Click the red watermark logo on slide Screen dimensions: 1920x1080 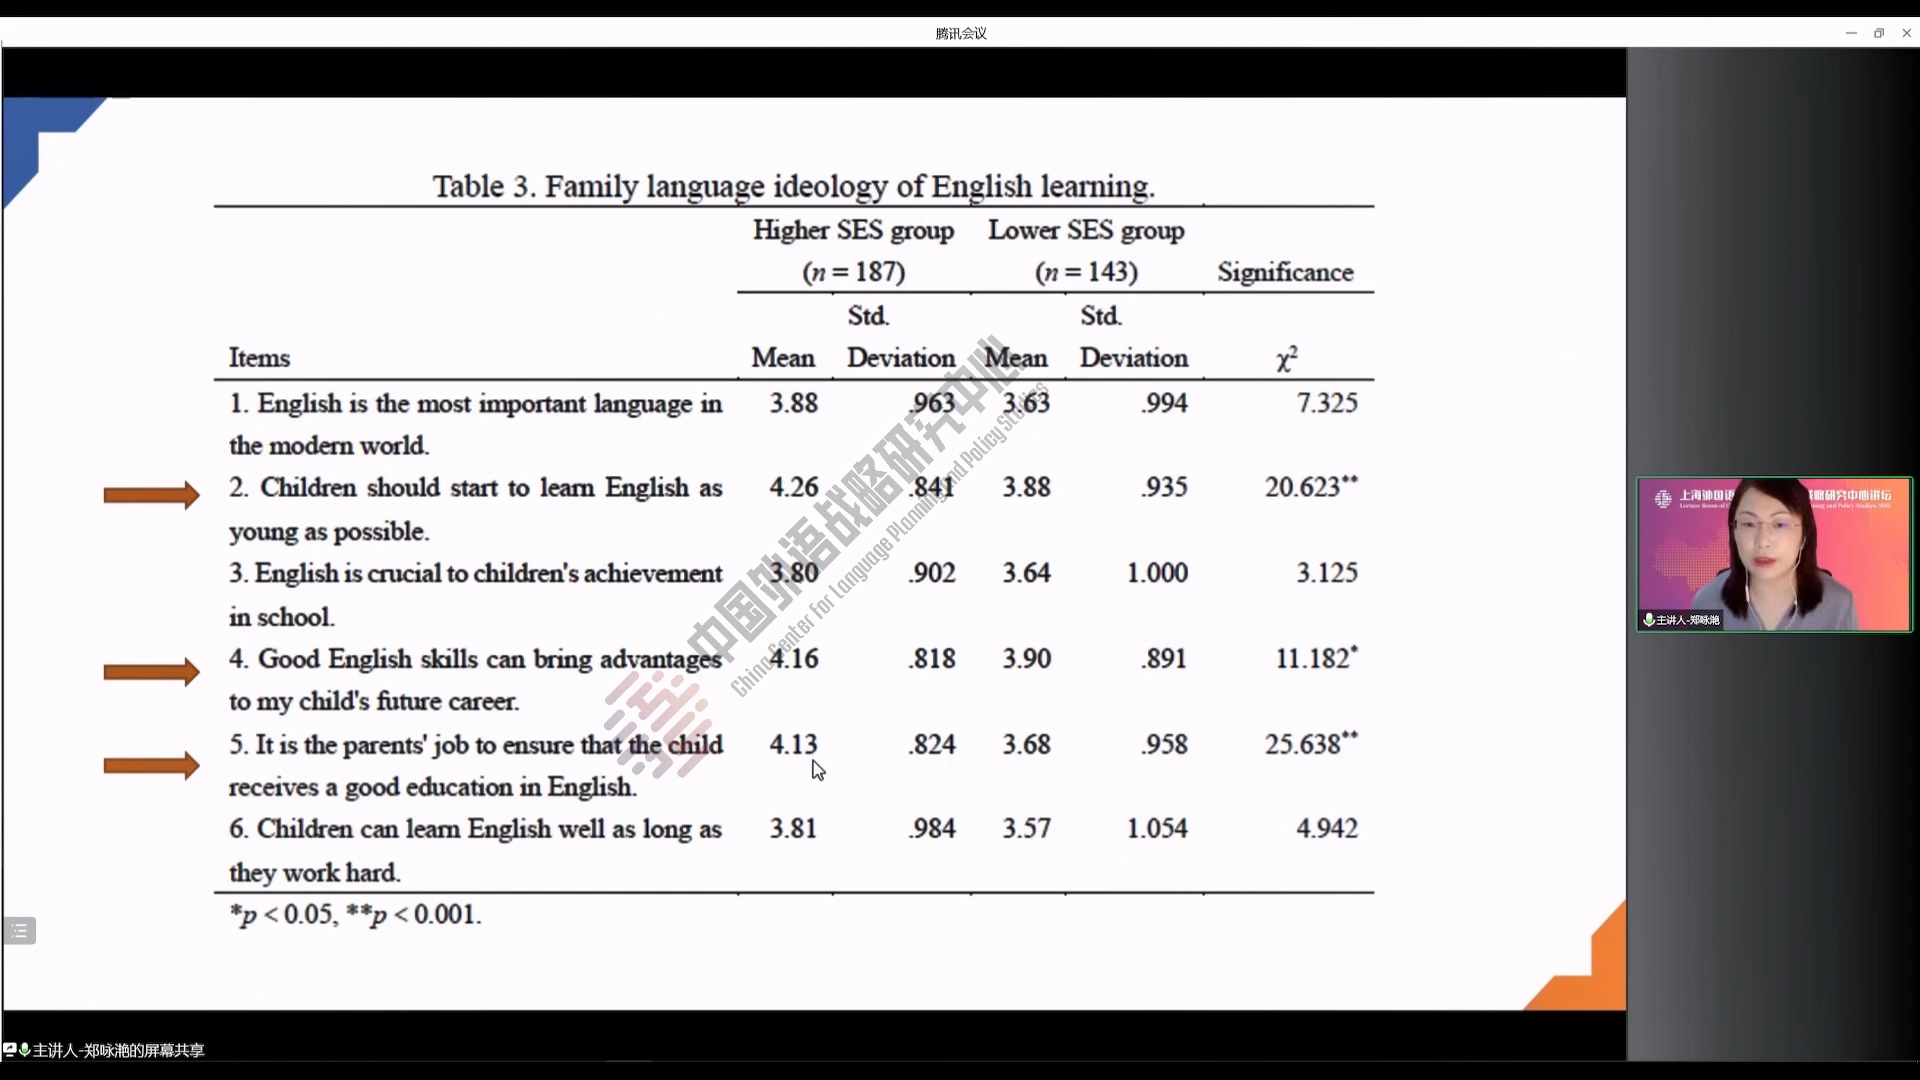(658, 722)
